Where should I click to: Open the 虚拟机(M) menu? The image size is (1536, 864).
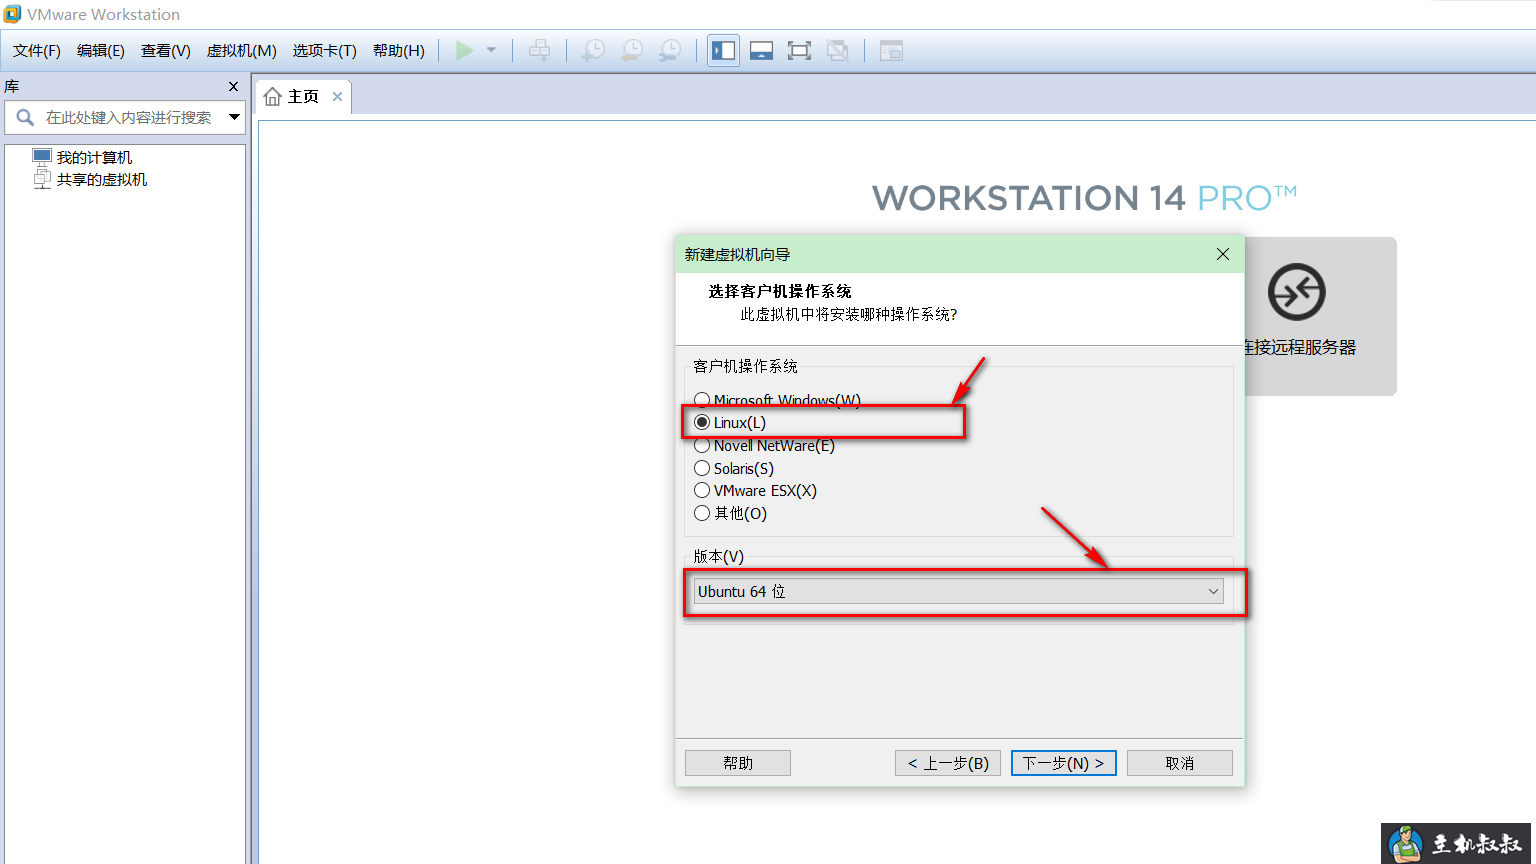(242, 50)
